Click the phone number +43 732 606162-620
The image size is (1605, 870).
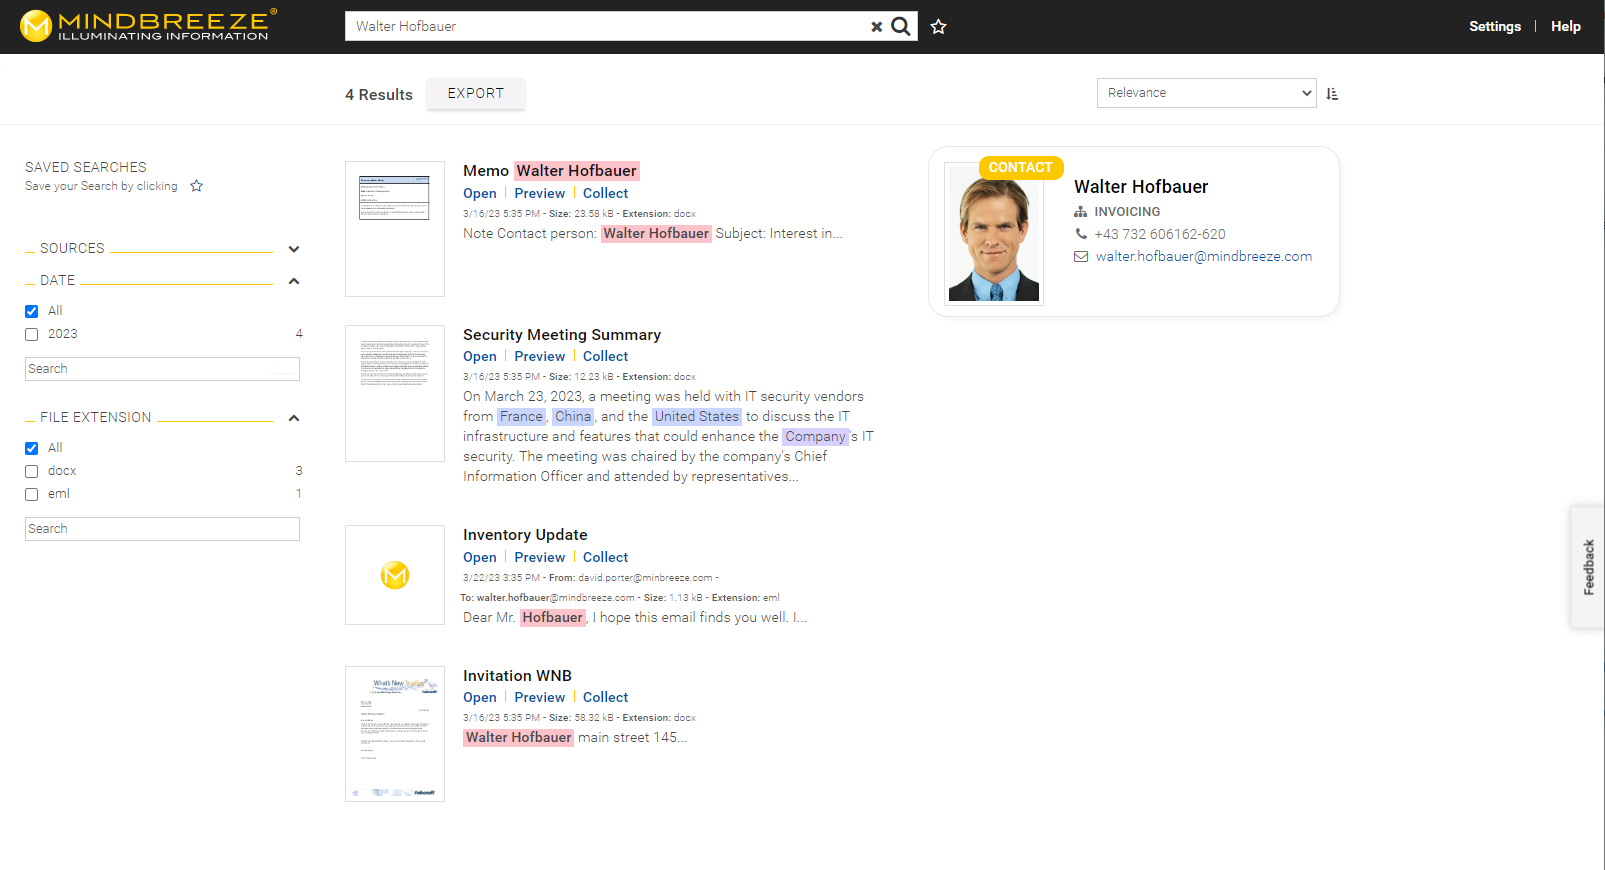[x=1160, y=234]
